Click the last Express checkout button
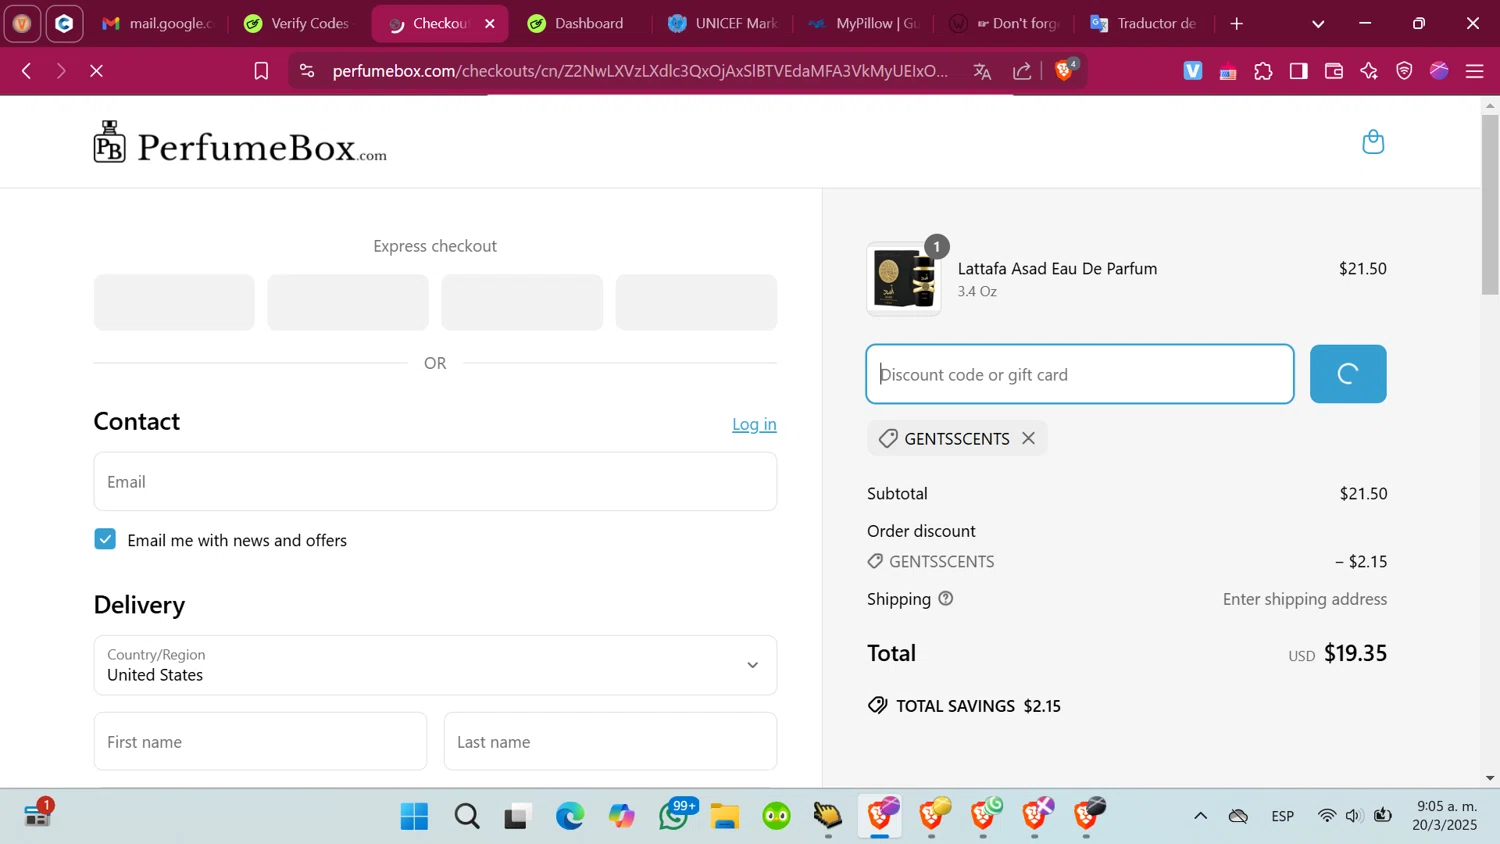Viewport: 1500px width, 844px height. click(x=696, y=302)
